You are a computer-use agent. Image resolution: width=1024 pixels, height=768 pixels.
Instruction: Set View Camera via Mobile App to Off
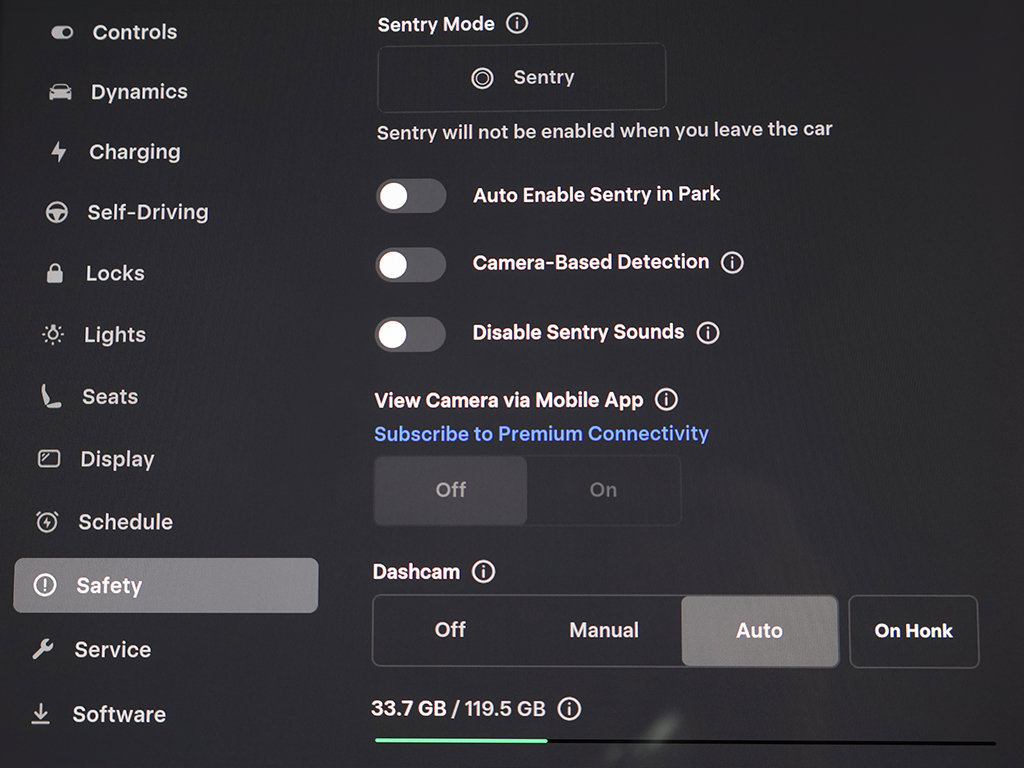tap(451, 490)
